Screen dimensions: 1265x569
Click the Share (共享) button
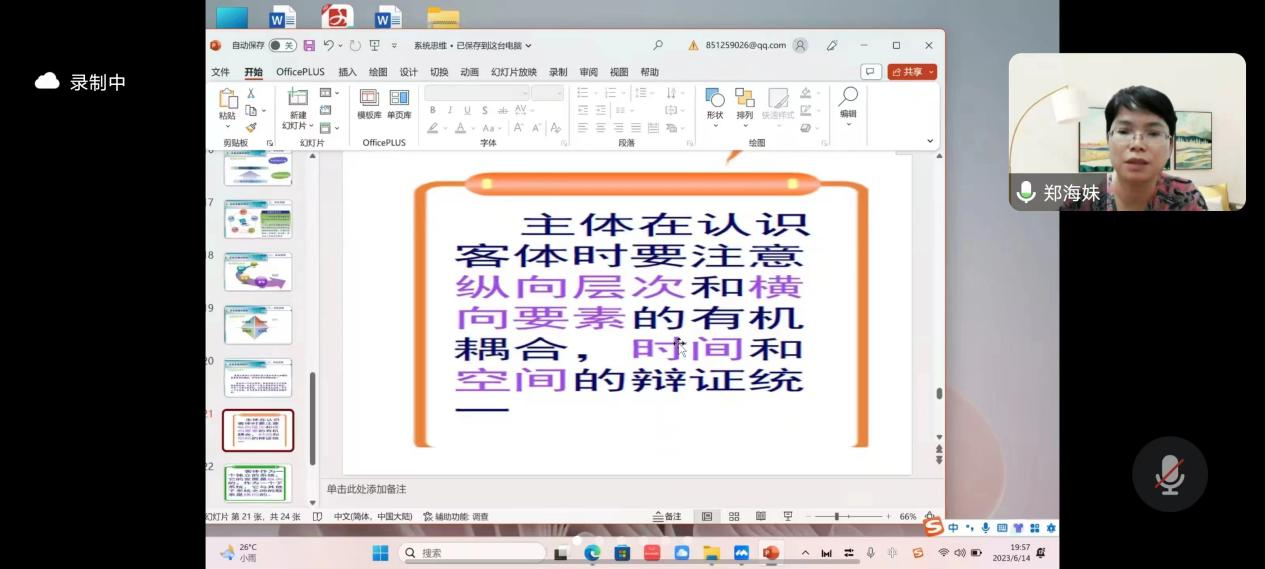[x=907, y=72]
